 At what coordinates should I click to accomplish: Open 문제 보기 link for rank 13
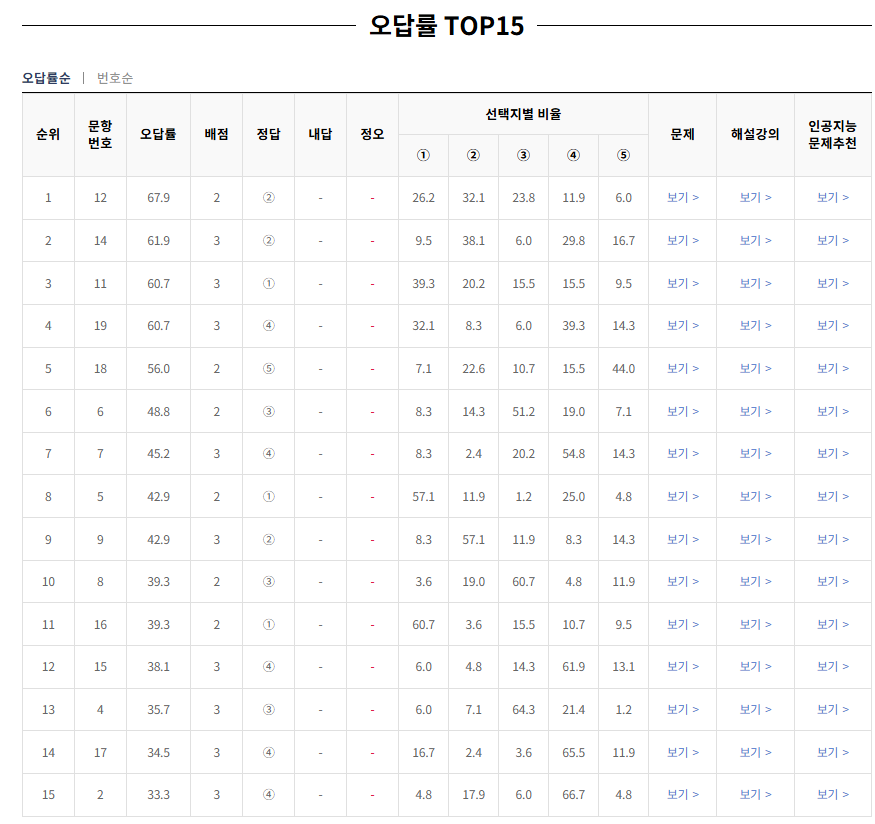coord(682,709)
